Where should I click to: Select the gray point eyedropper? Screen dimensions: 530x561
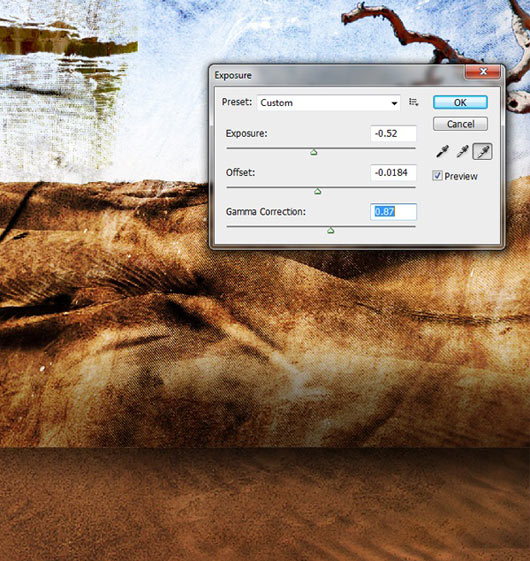pos(462,151)
